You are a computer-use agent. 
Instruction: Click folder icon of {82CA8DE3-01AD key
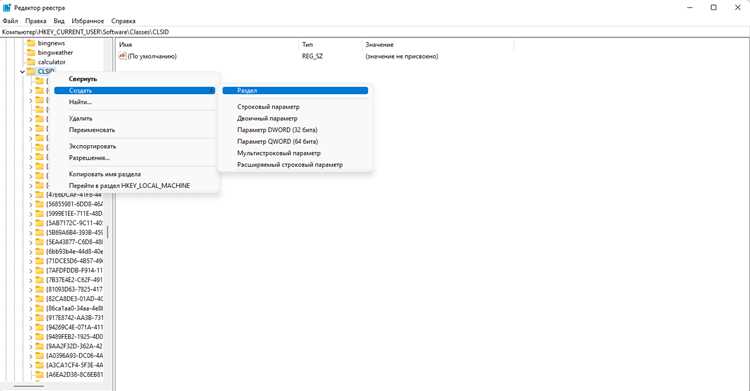[x=40, y=299]
